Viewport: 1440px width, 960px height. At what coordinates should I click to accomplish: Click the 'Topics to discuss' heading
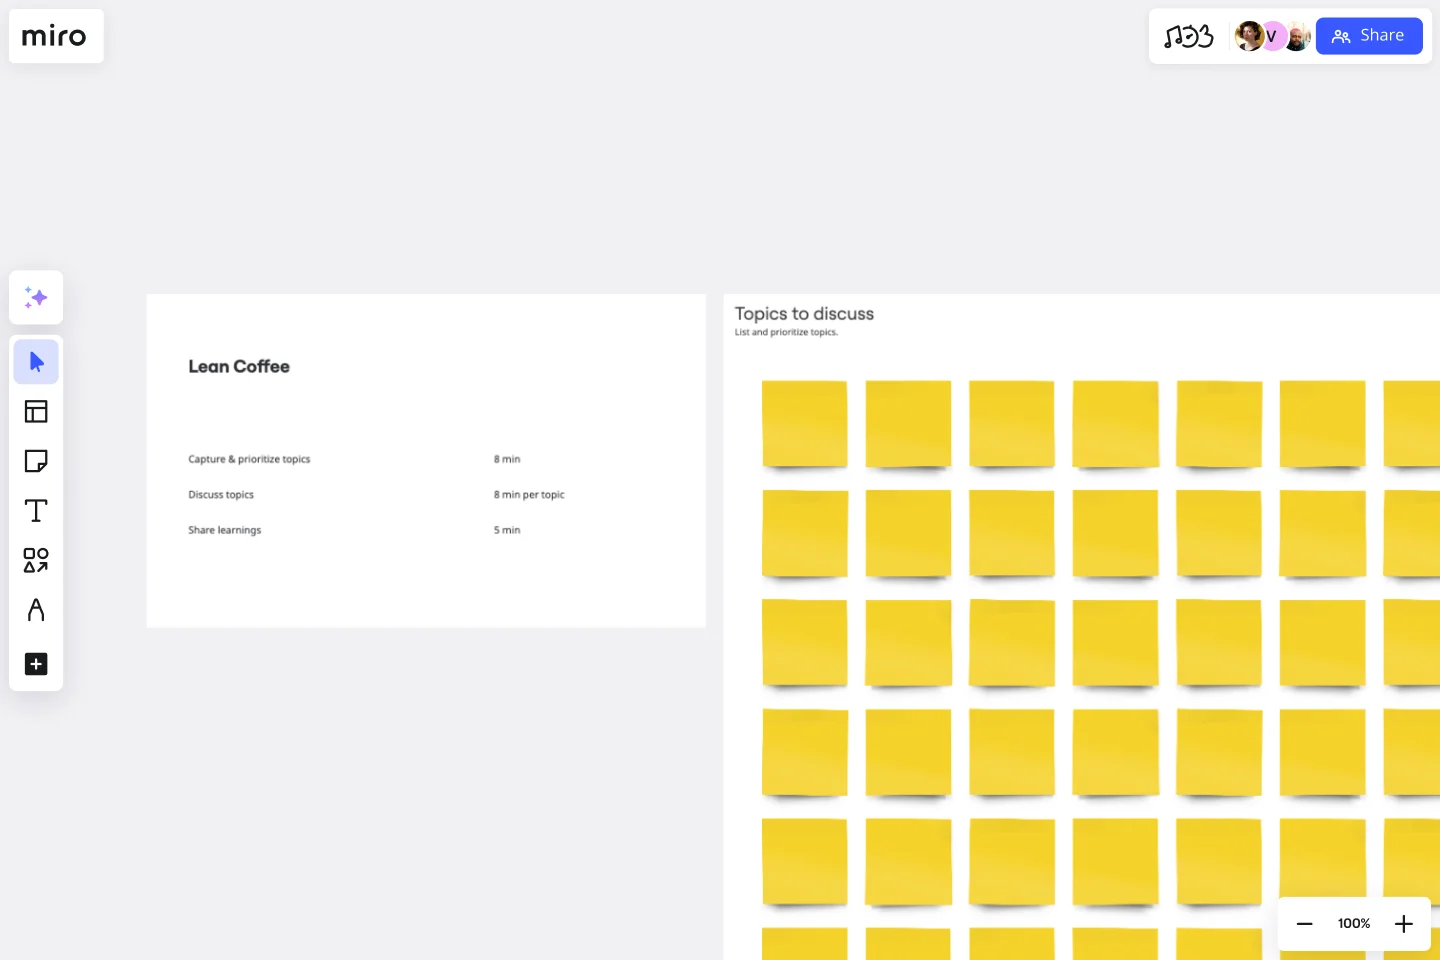tap(804, 314)
